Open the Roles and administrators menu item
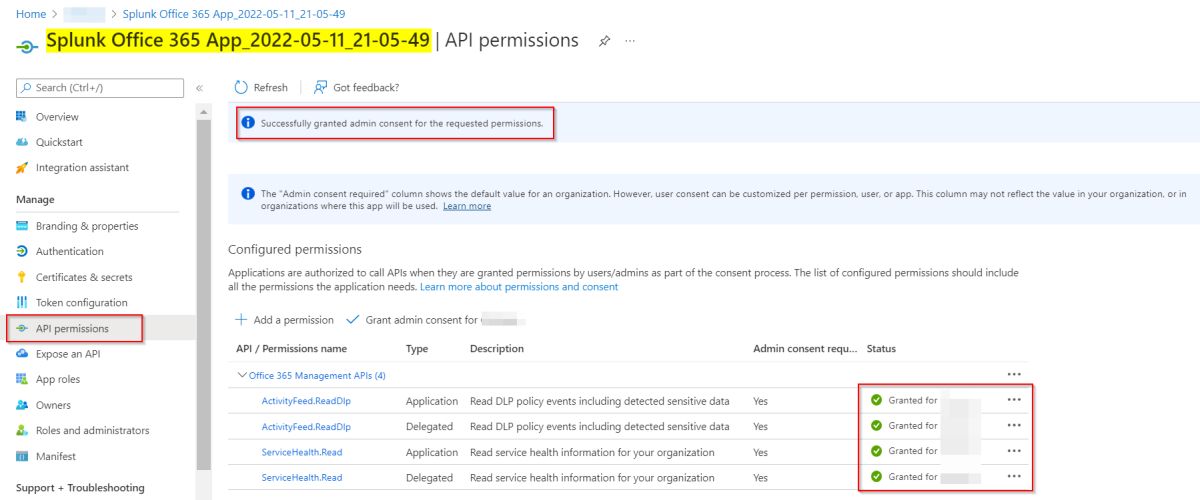This screenshot has height=500, width=1200. 92,430
